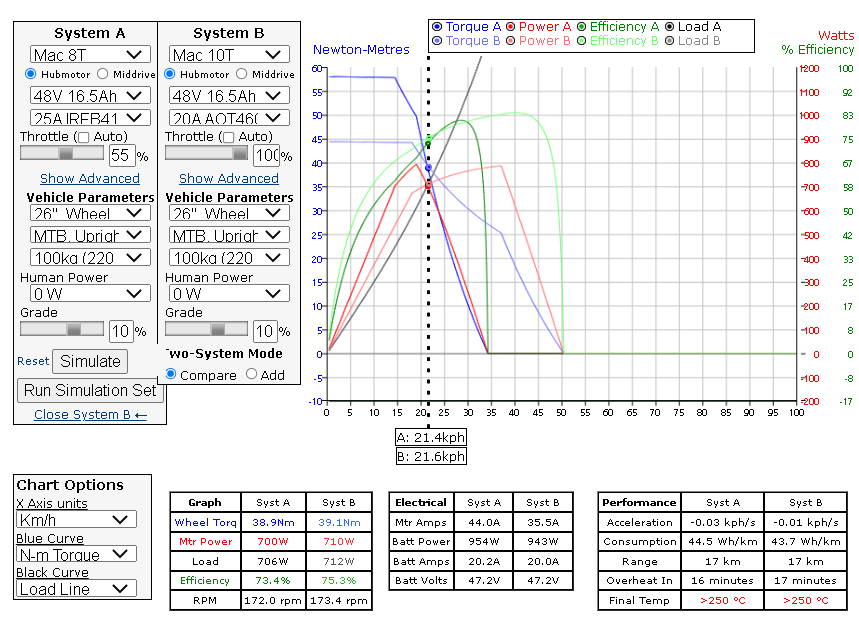Open X Axis units Km/h dropdown
859x620 pixels.
[76, 520]
